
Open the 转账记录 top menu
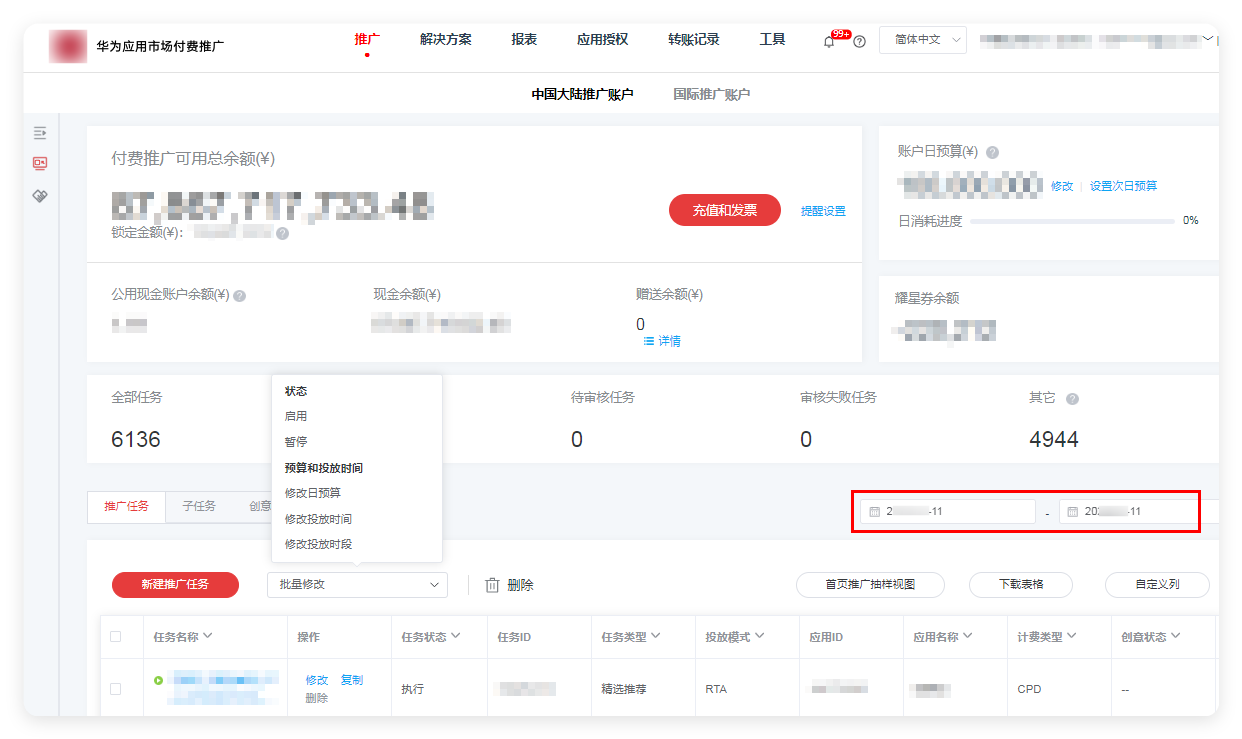click(x=694, y=40)
